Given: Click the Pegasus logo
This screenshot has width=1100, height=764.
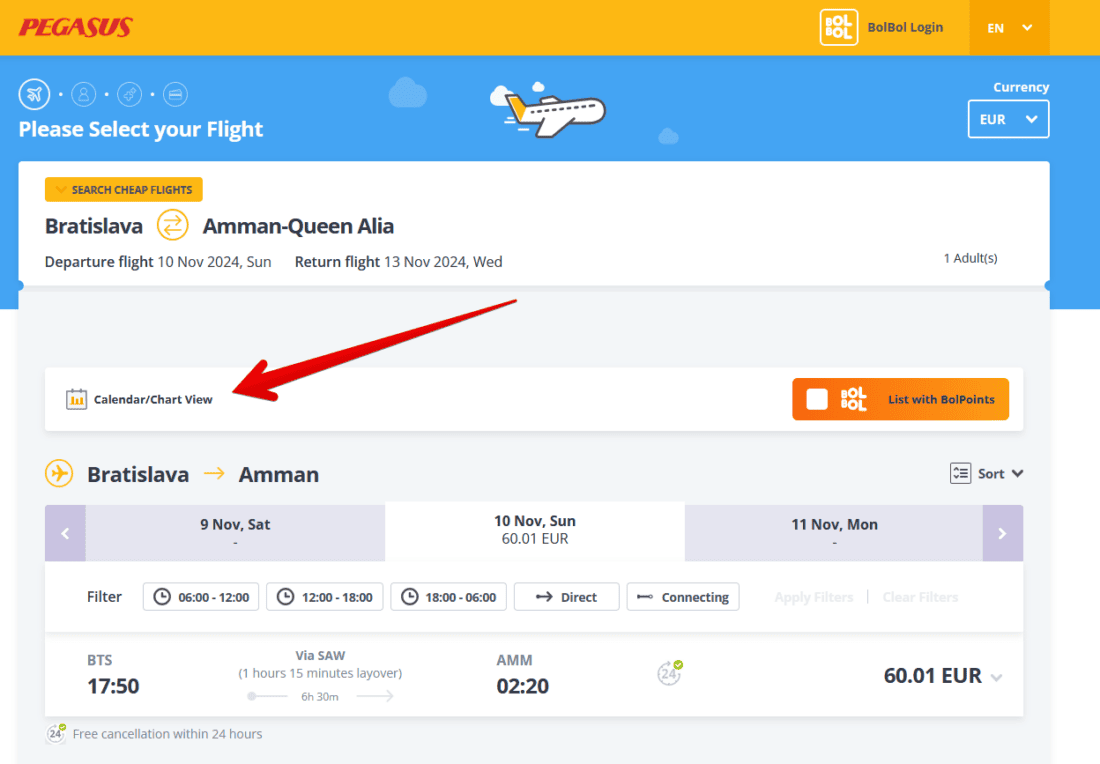Looking at the screenshot, I should point(75,27).
